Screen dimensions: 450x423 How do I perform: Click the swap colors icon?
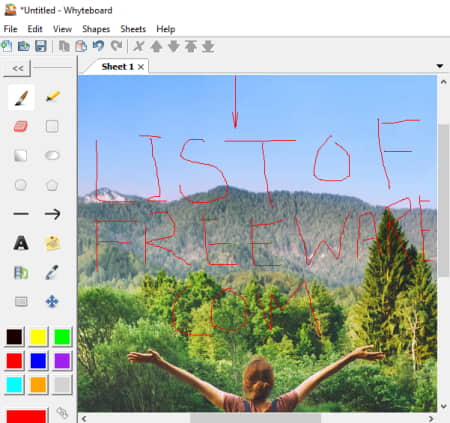[x=62, y=413]
